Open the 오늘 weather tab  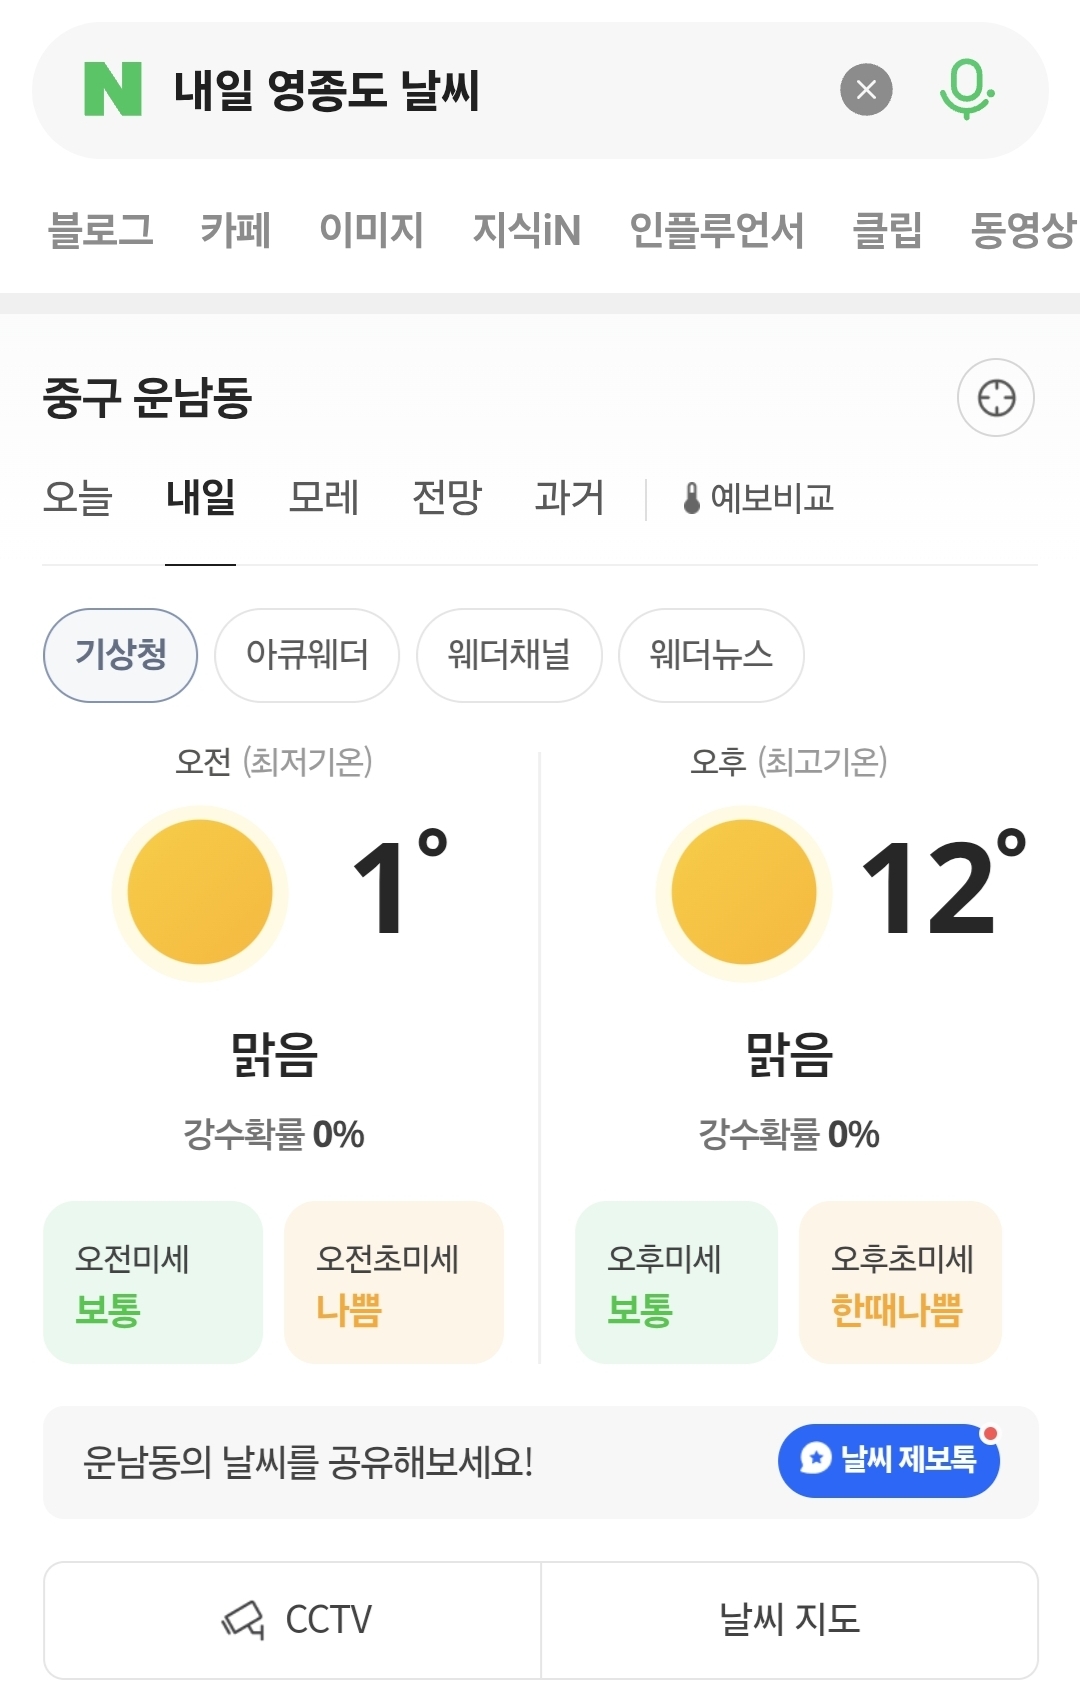(x=78, y=497)
